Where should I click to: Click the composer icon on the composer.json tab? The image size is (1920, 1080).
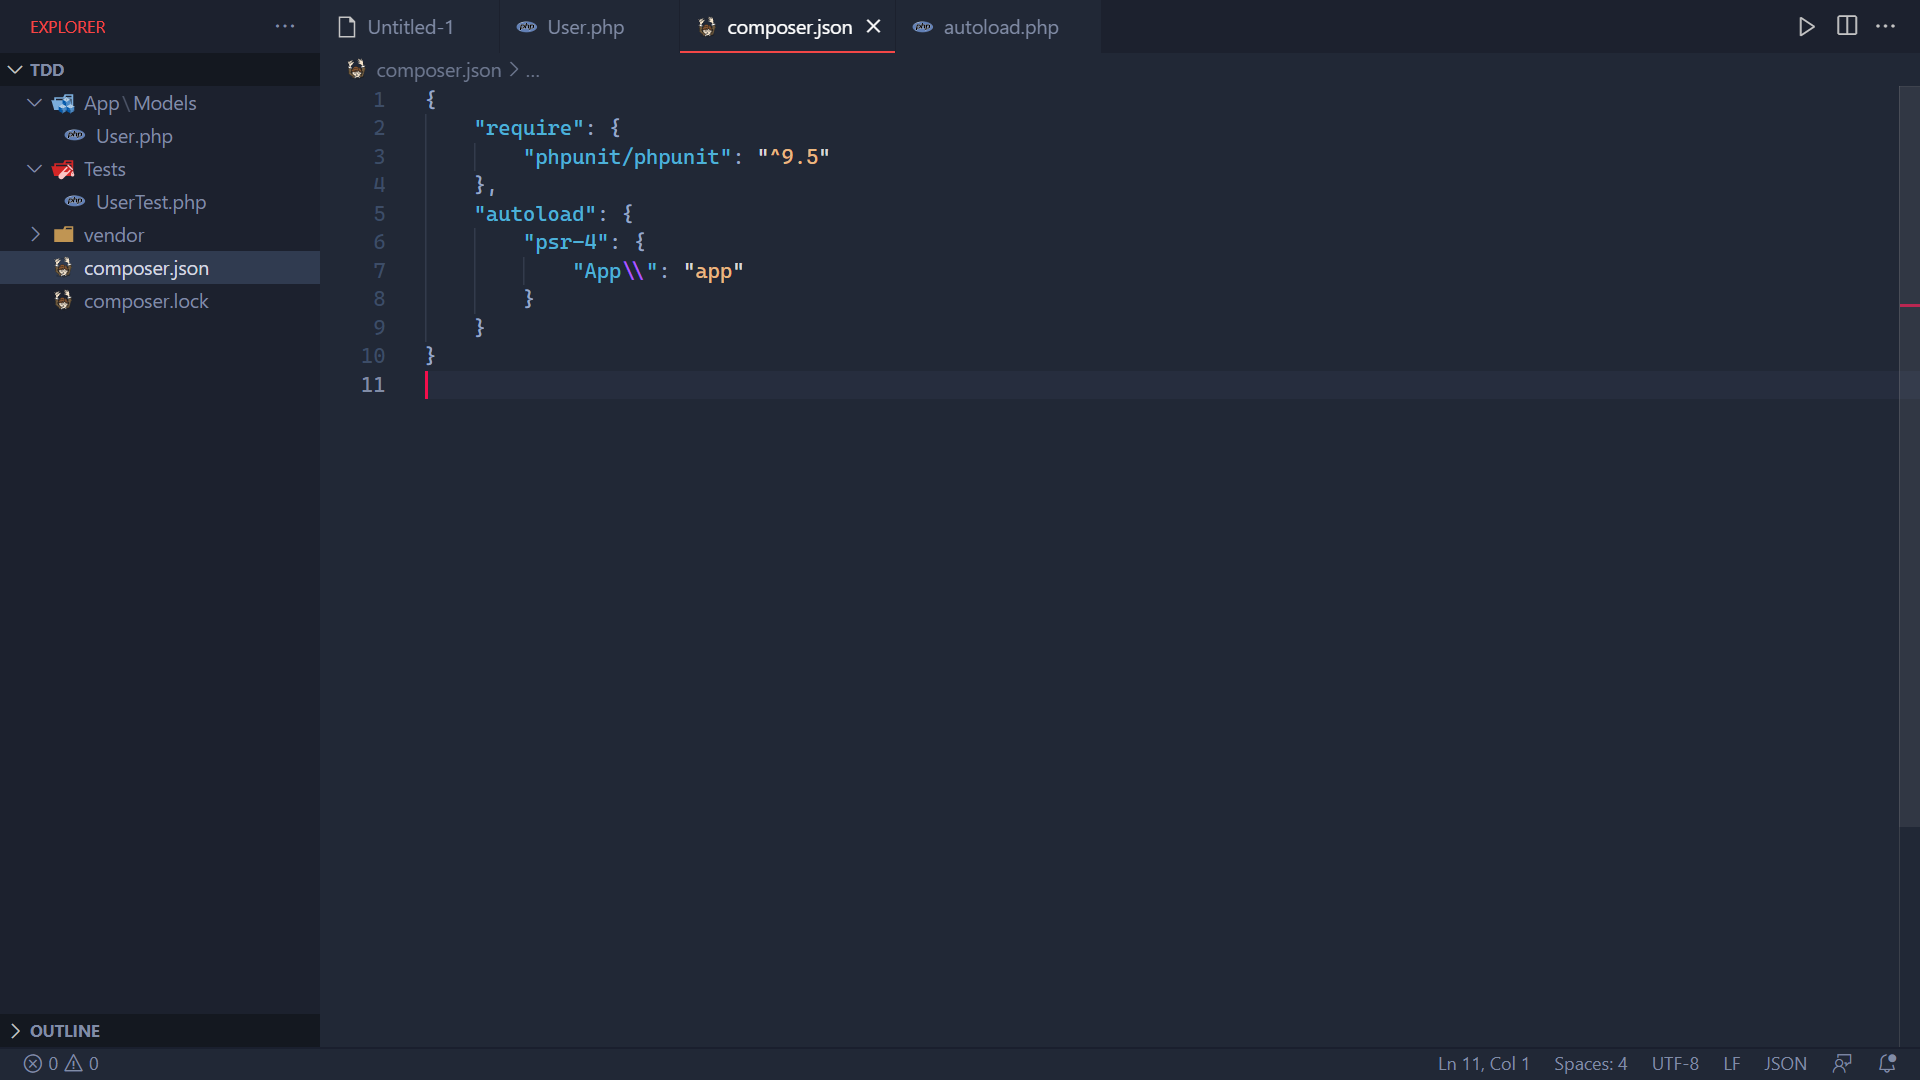tap(706, 27)
